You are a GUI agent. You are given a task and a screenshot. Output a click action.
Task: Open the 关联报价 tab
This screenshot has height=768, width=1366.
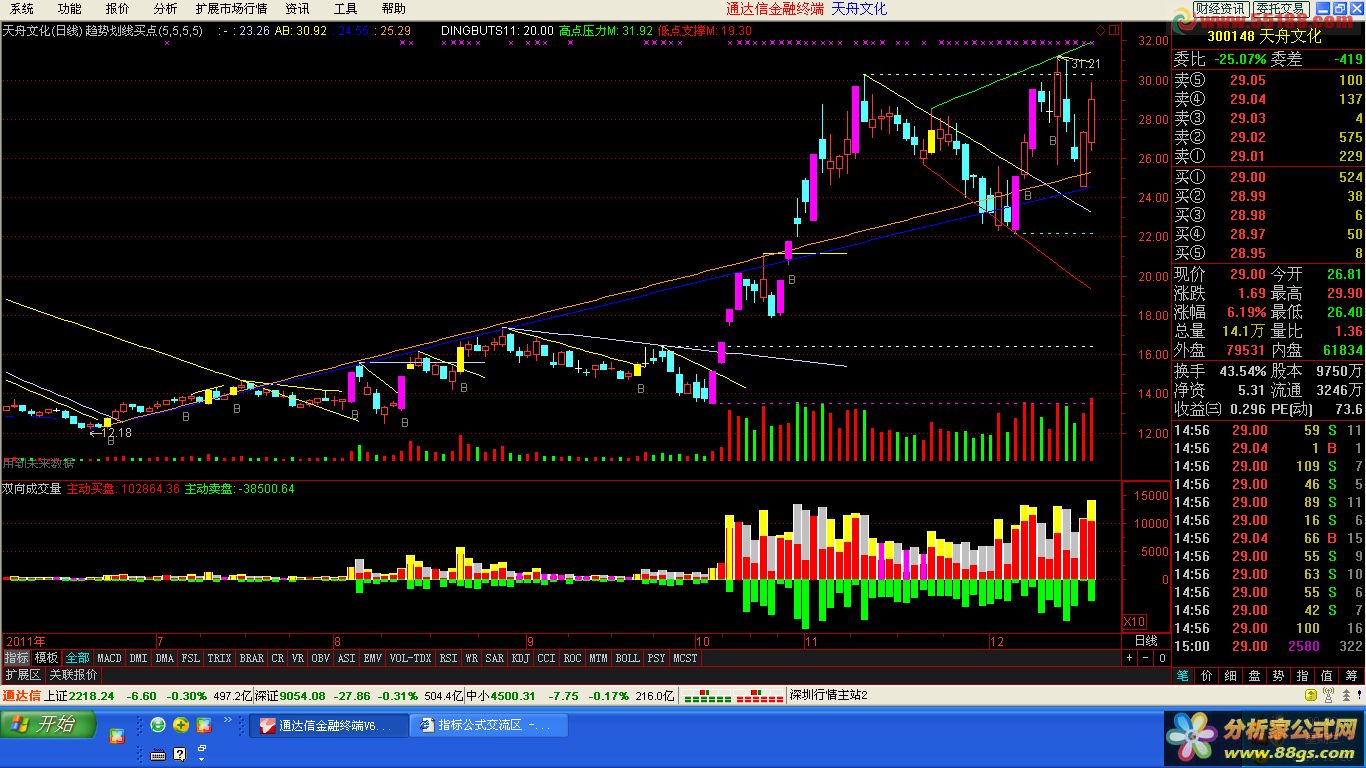pyautogui.click(x=73, y=675)
